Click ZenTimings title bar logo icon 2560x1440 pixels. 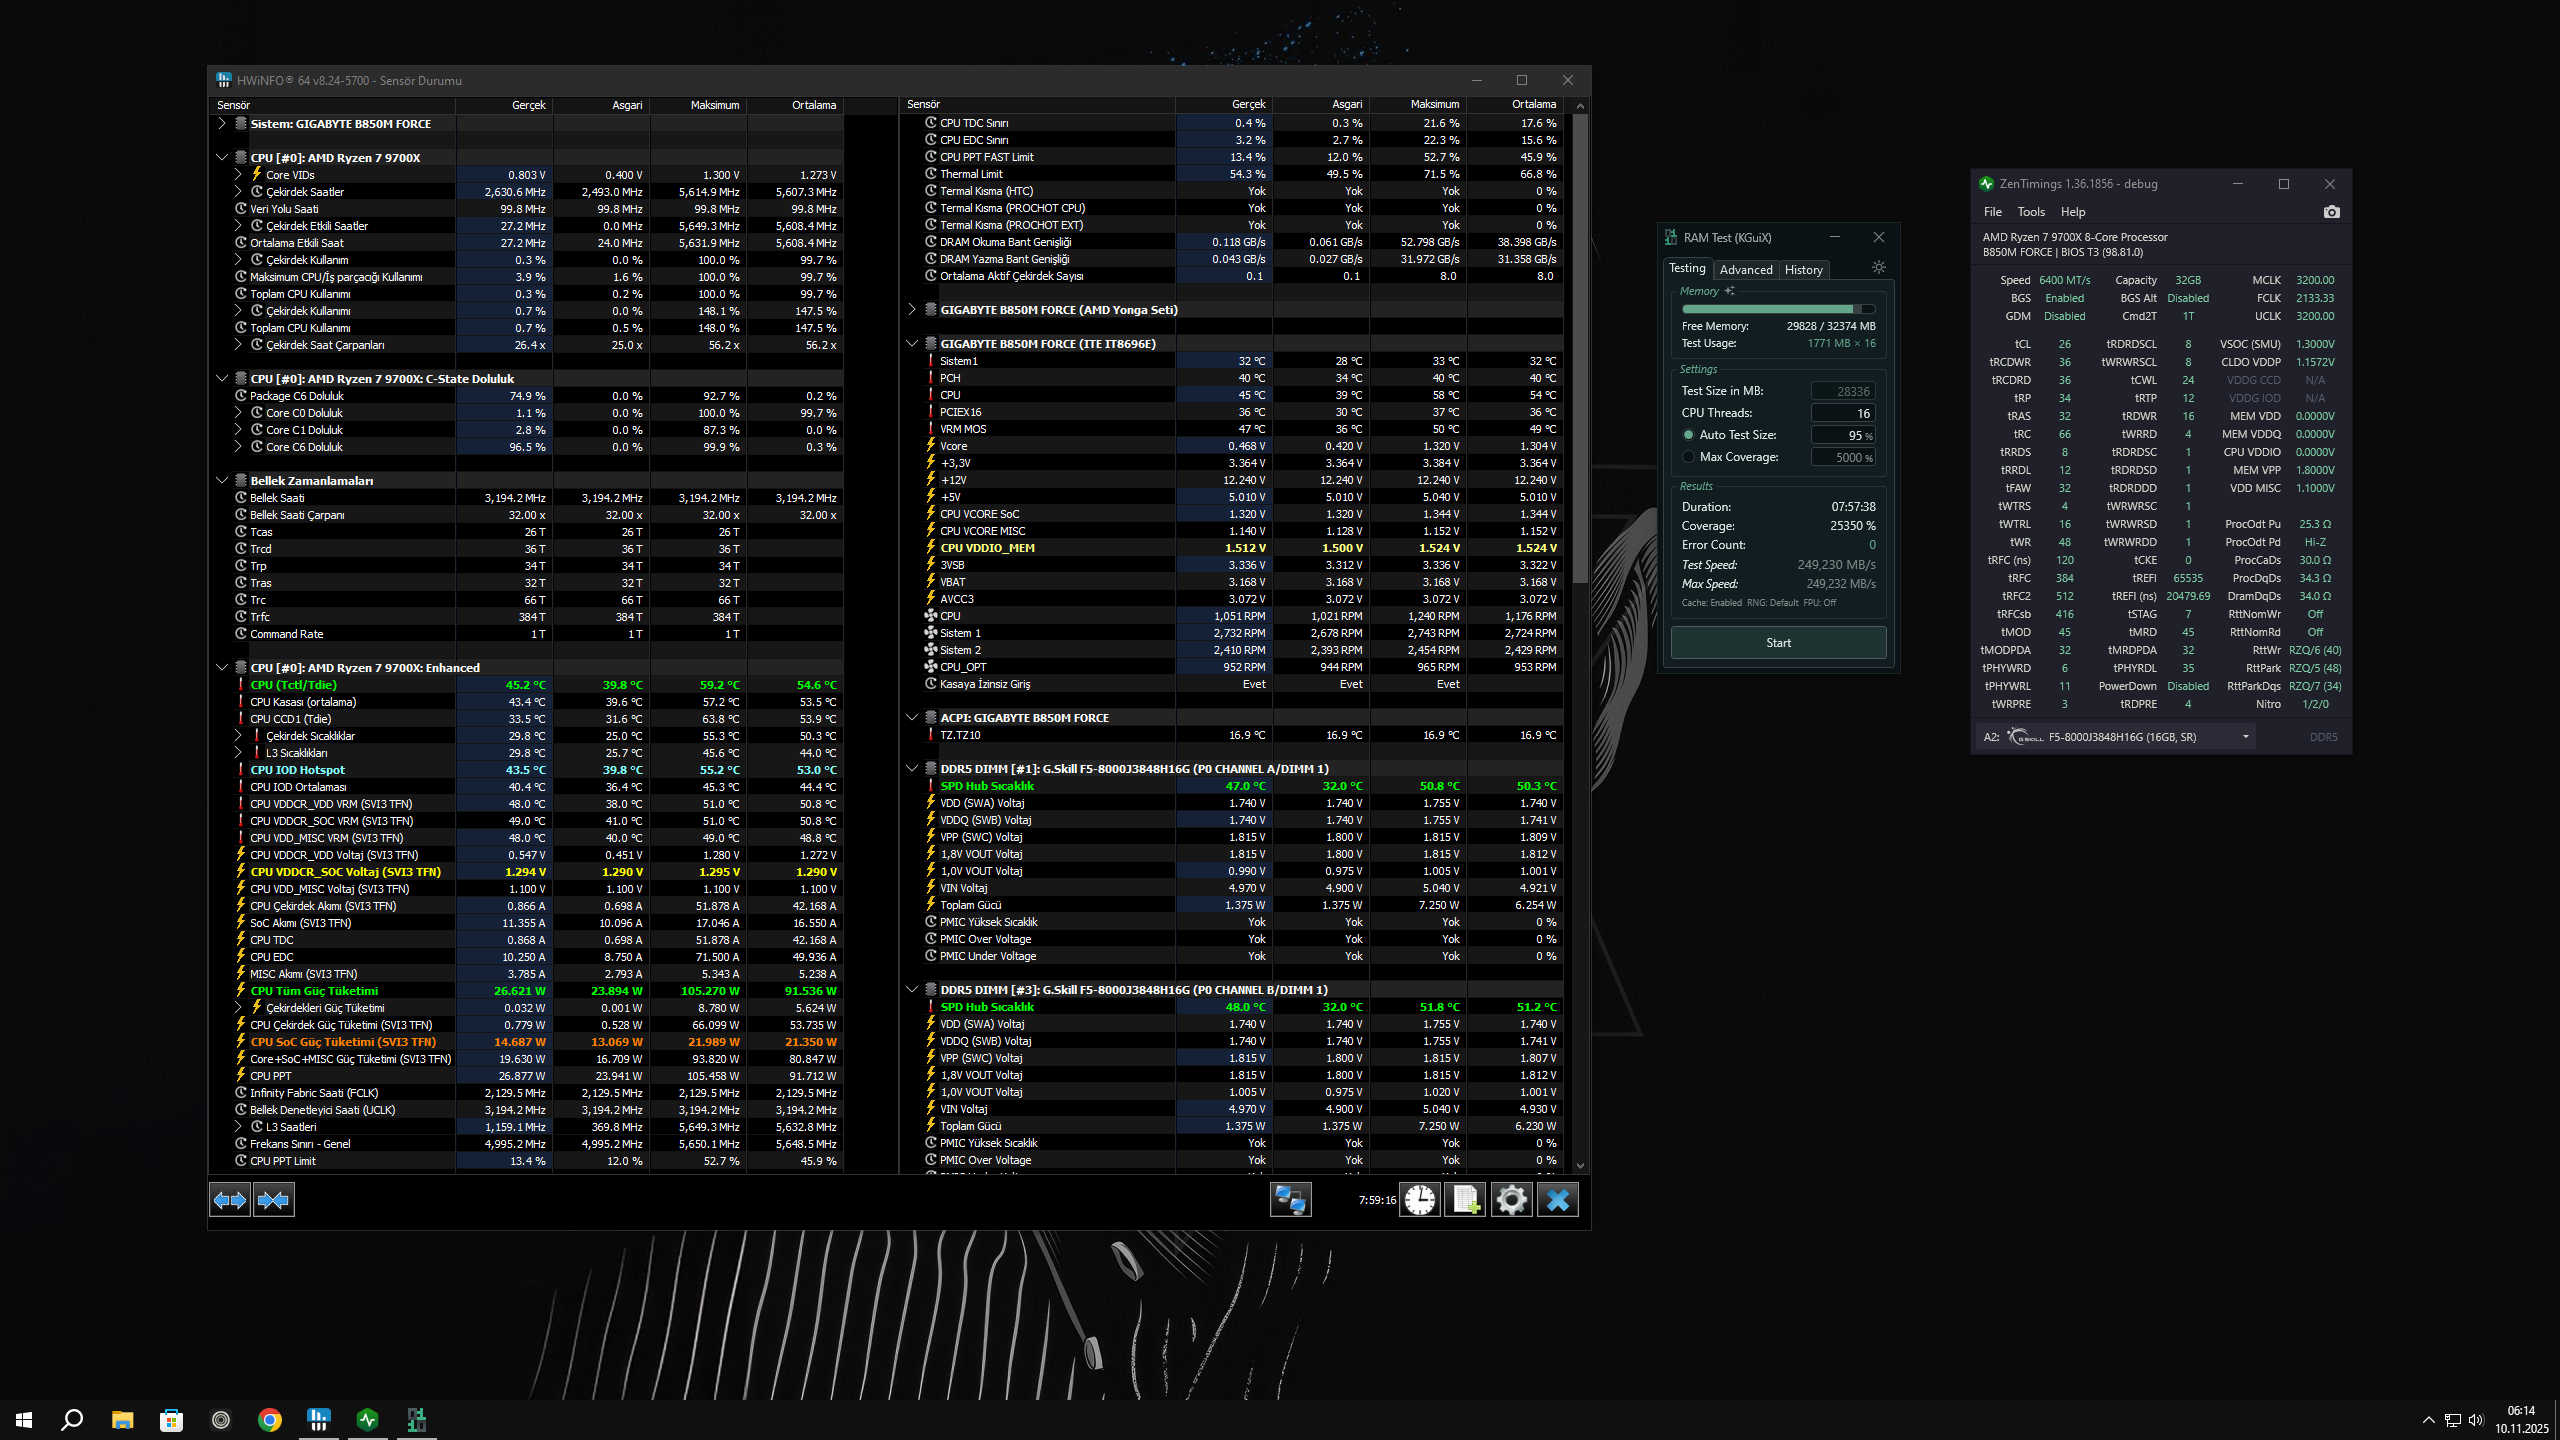(1986, 184)
